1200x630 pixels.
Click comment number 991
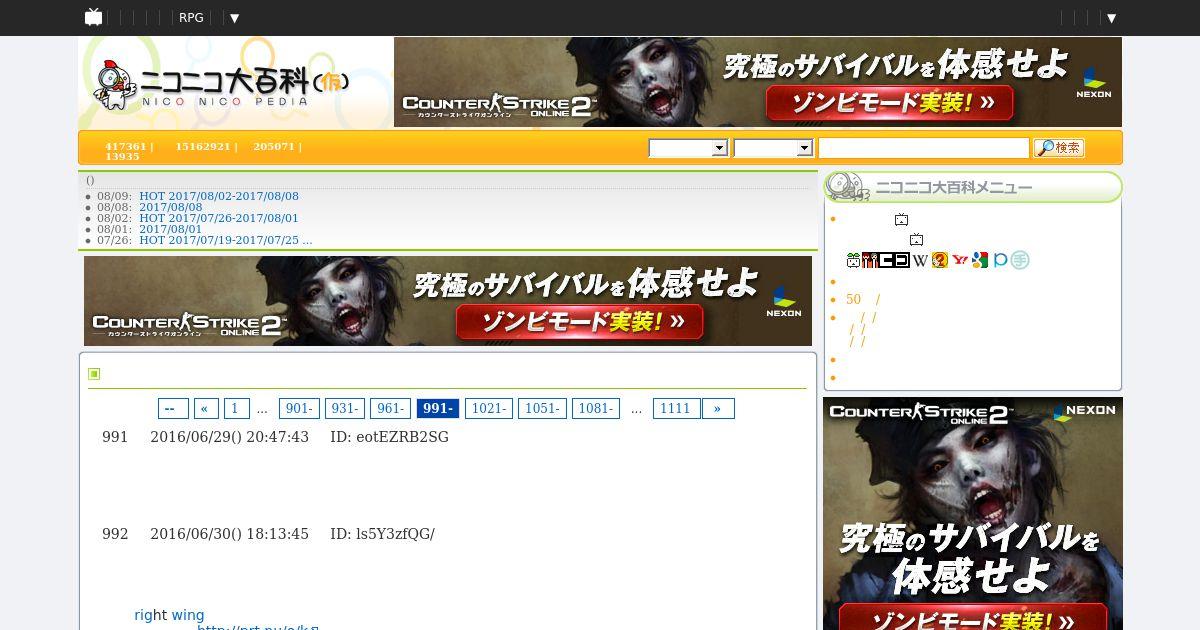click(115, 437)
